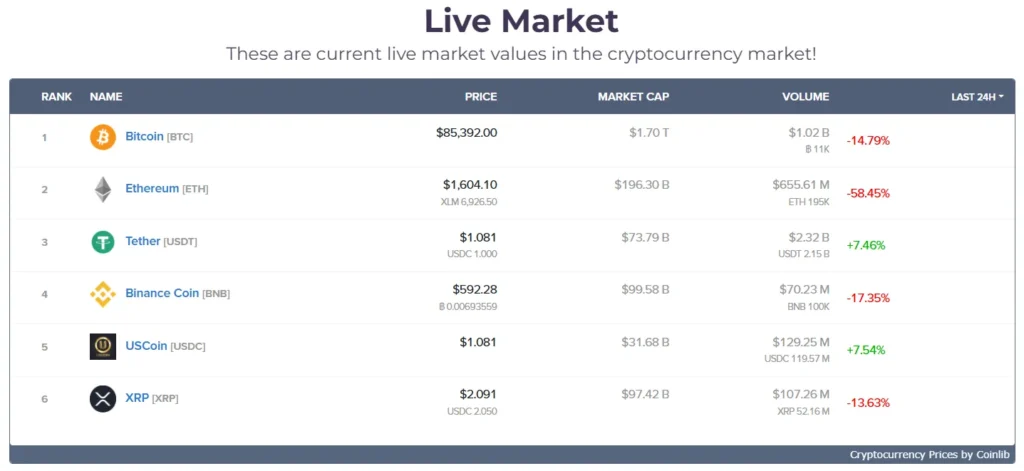Open the Binance Coin link
Viewport: 1024px width, 471px height.
pos(162,293)
